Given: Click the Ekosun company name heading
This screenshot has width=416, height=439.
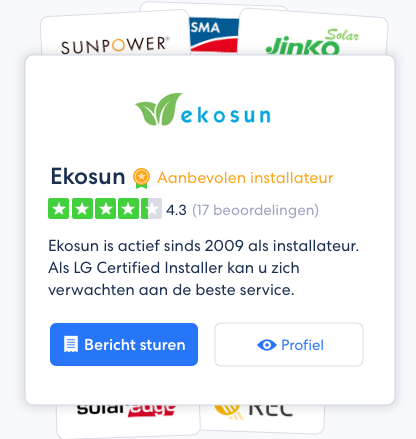Looking at the screenshot, I should coord(88,176).
